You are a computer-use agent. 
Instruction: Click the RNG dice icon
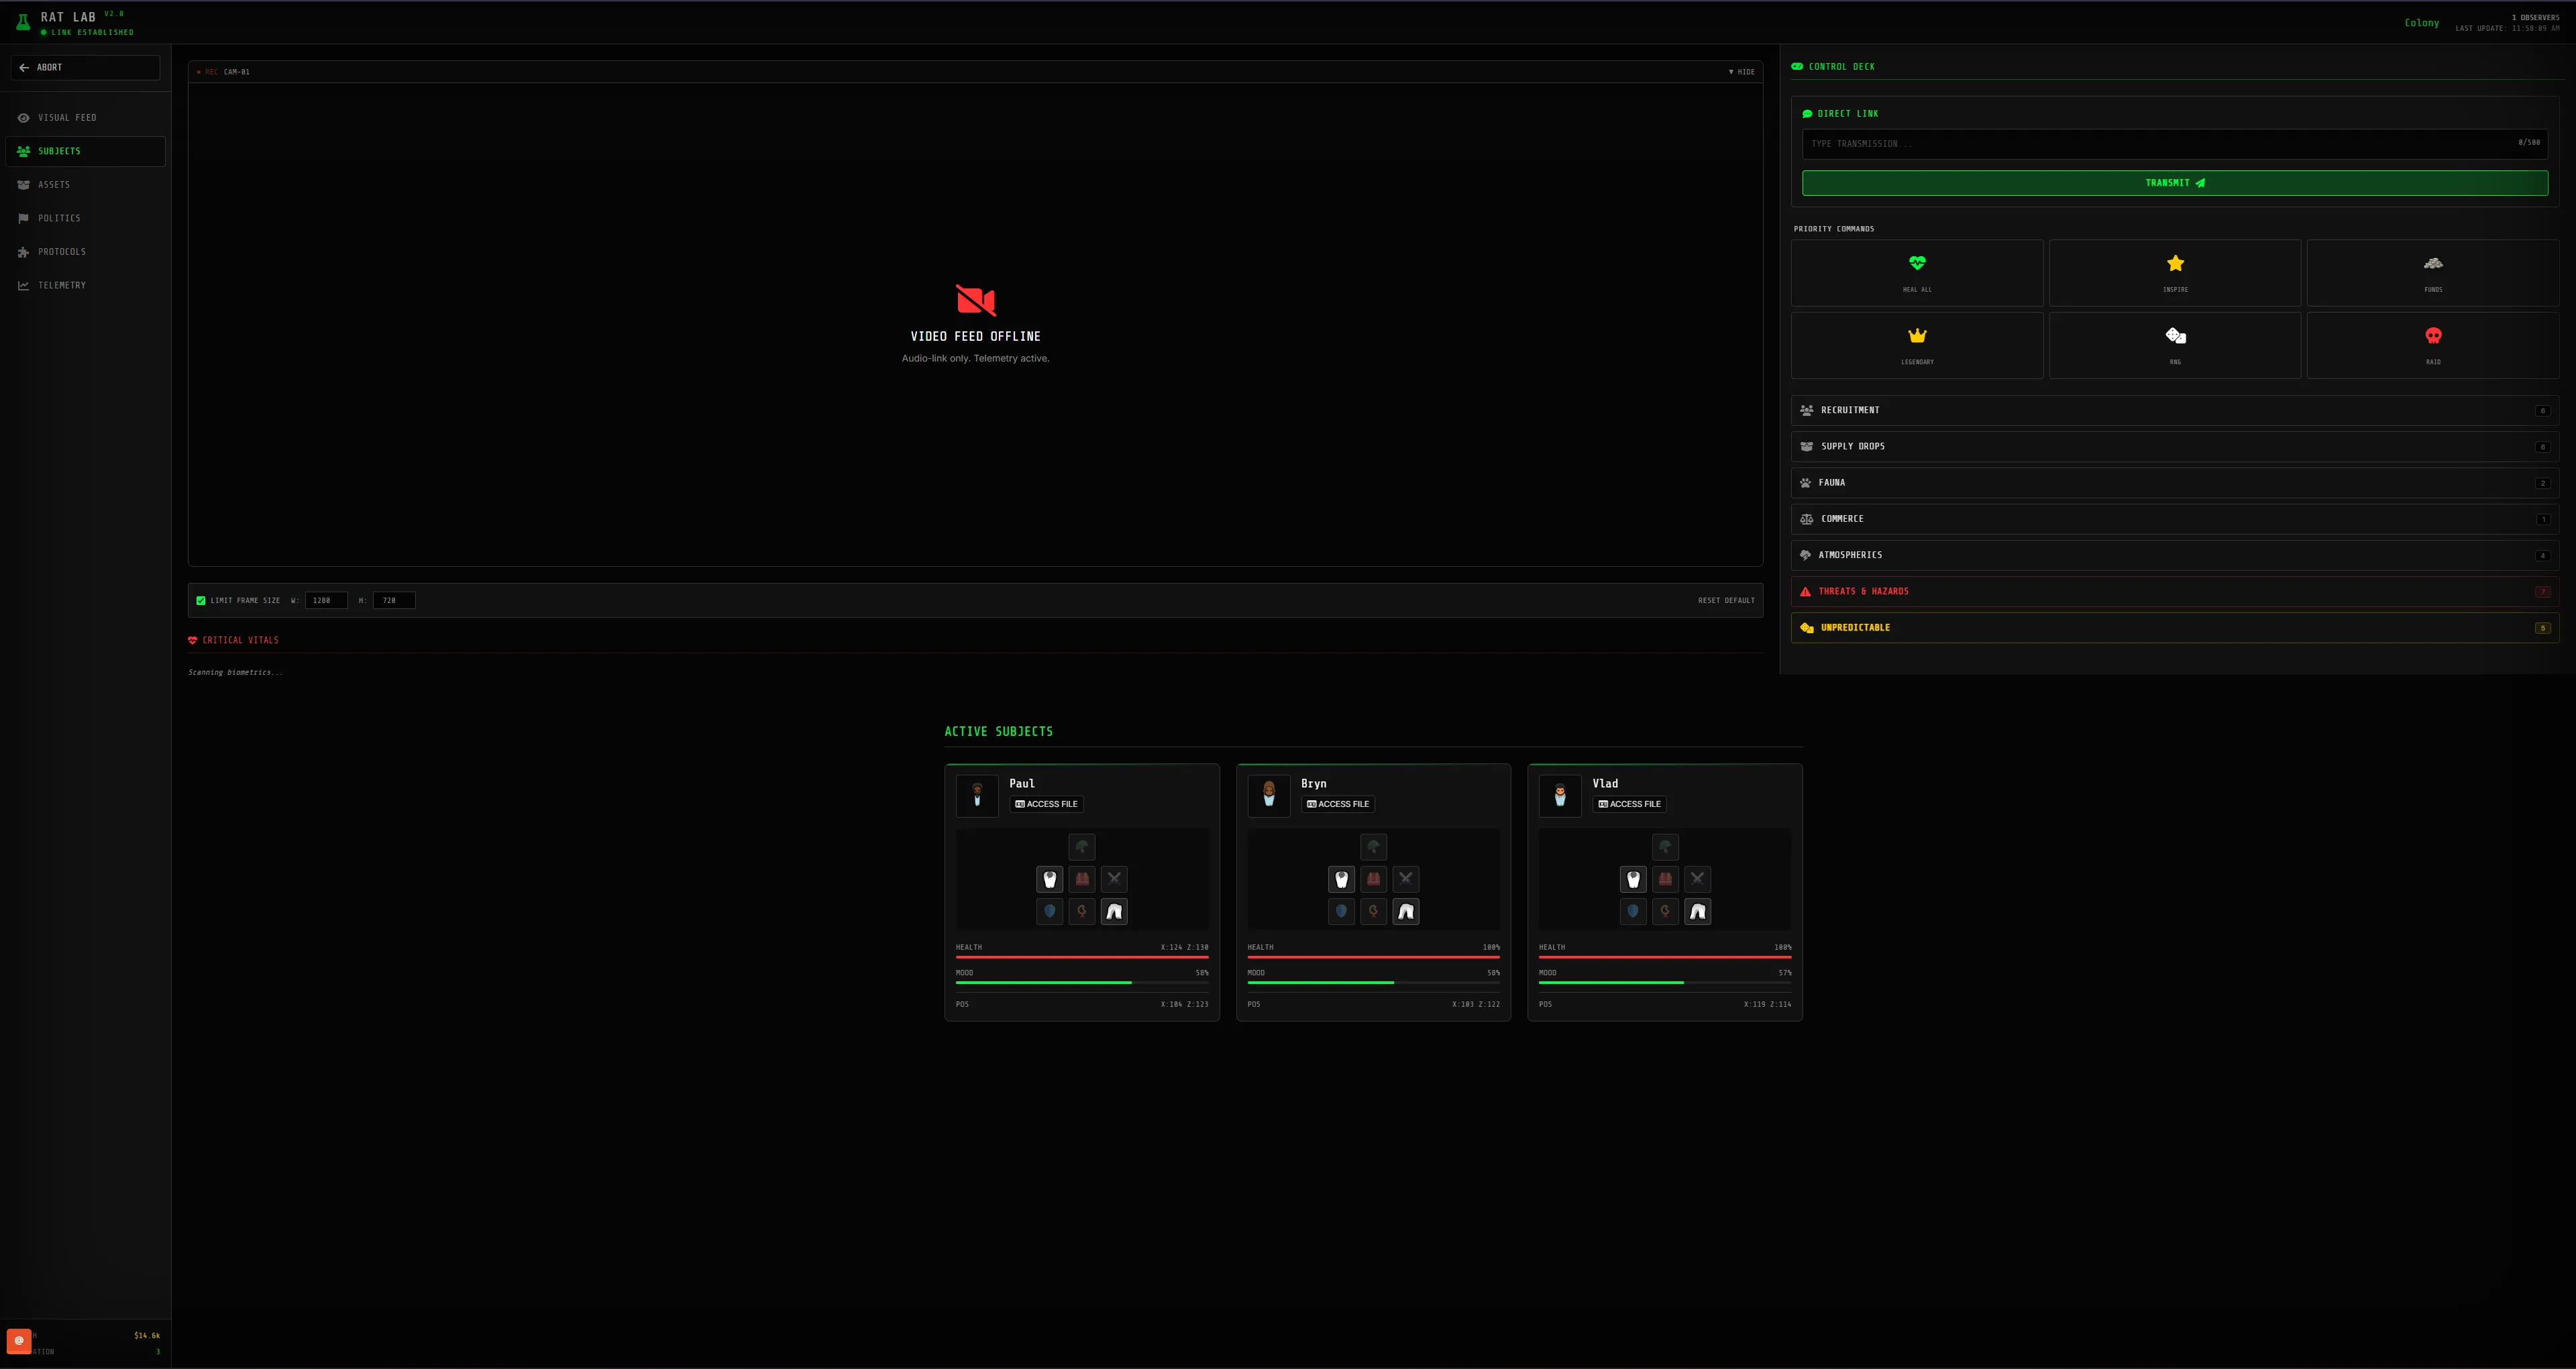tap(2174, 335)
